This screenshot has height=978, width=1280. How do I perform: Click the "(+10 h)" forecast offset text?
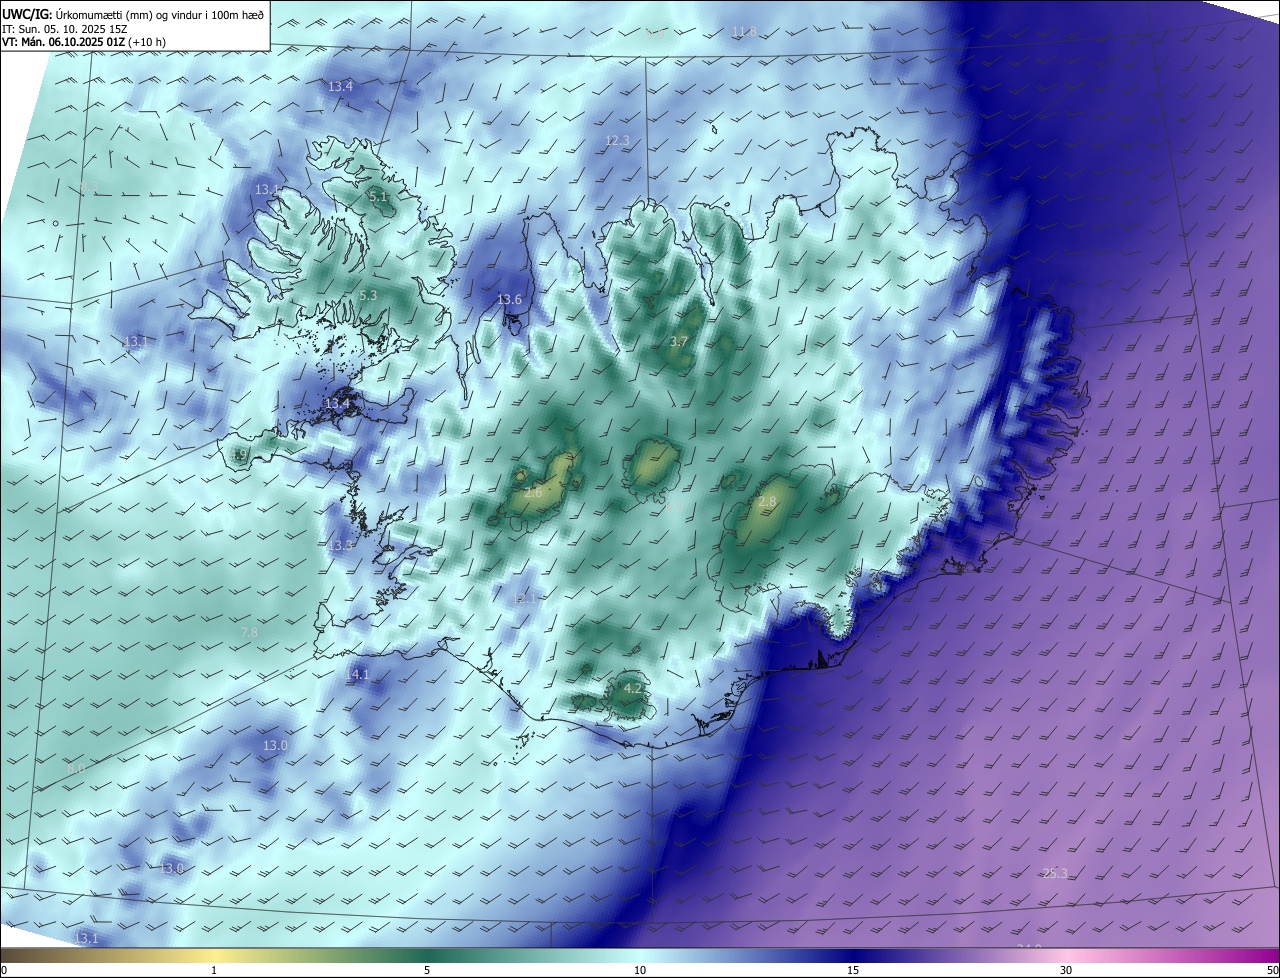tap(147, 43)
